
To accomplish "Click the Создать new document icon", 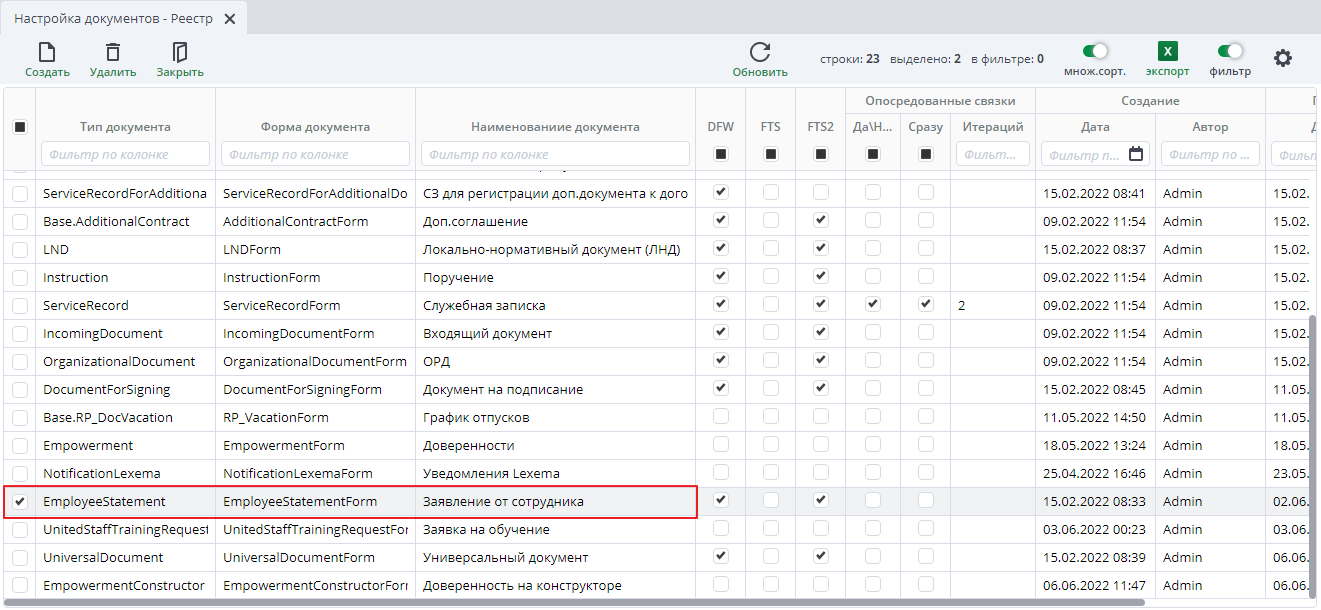I will [x=46, y=53].
